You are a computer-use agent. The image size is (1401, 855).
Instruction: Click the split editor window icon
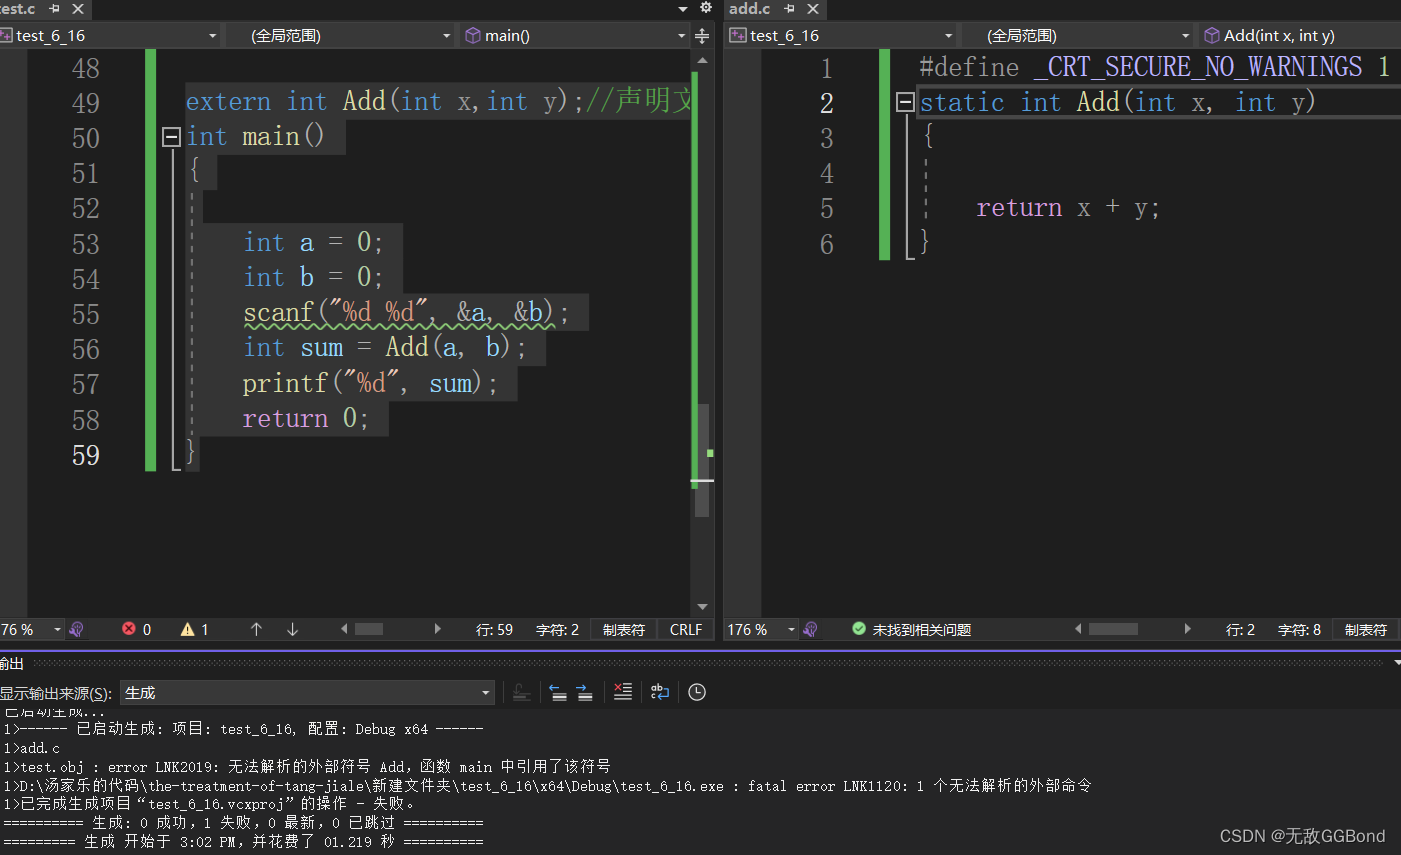click(702, 36)
